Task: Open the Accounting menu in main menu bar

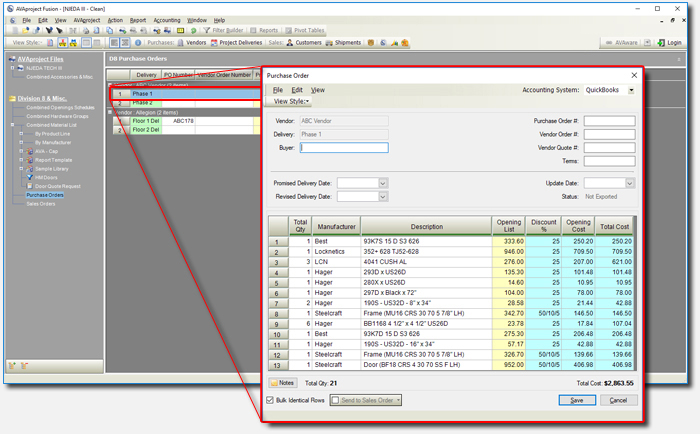Action: point(167,19)
